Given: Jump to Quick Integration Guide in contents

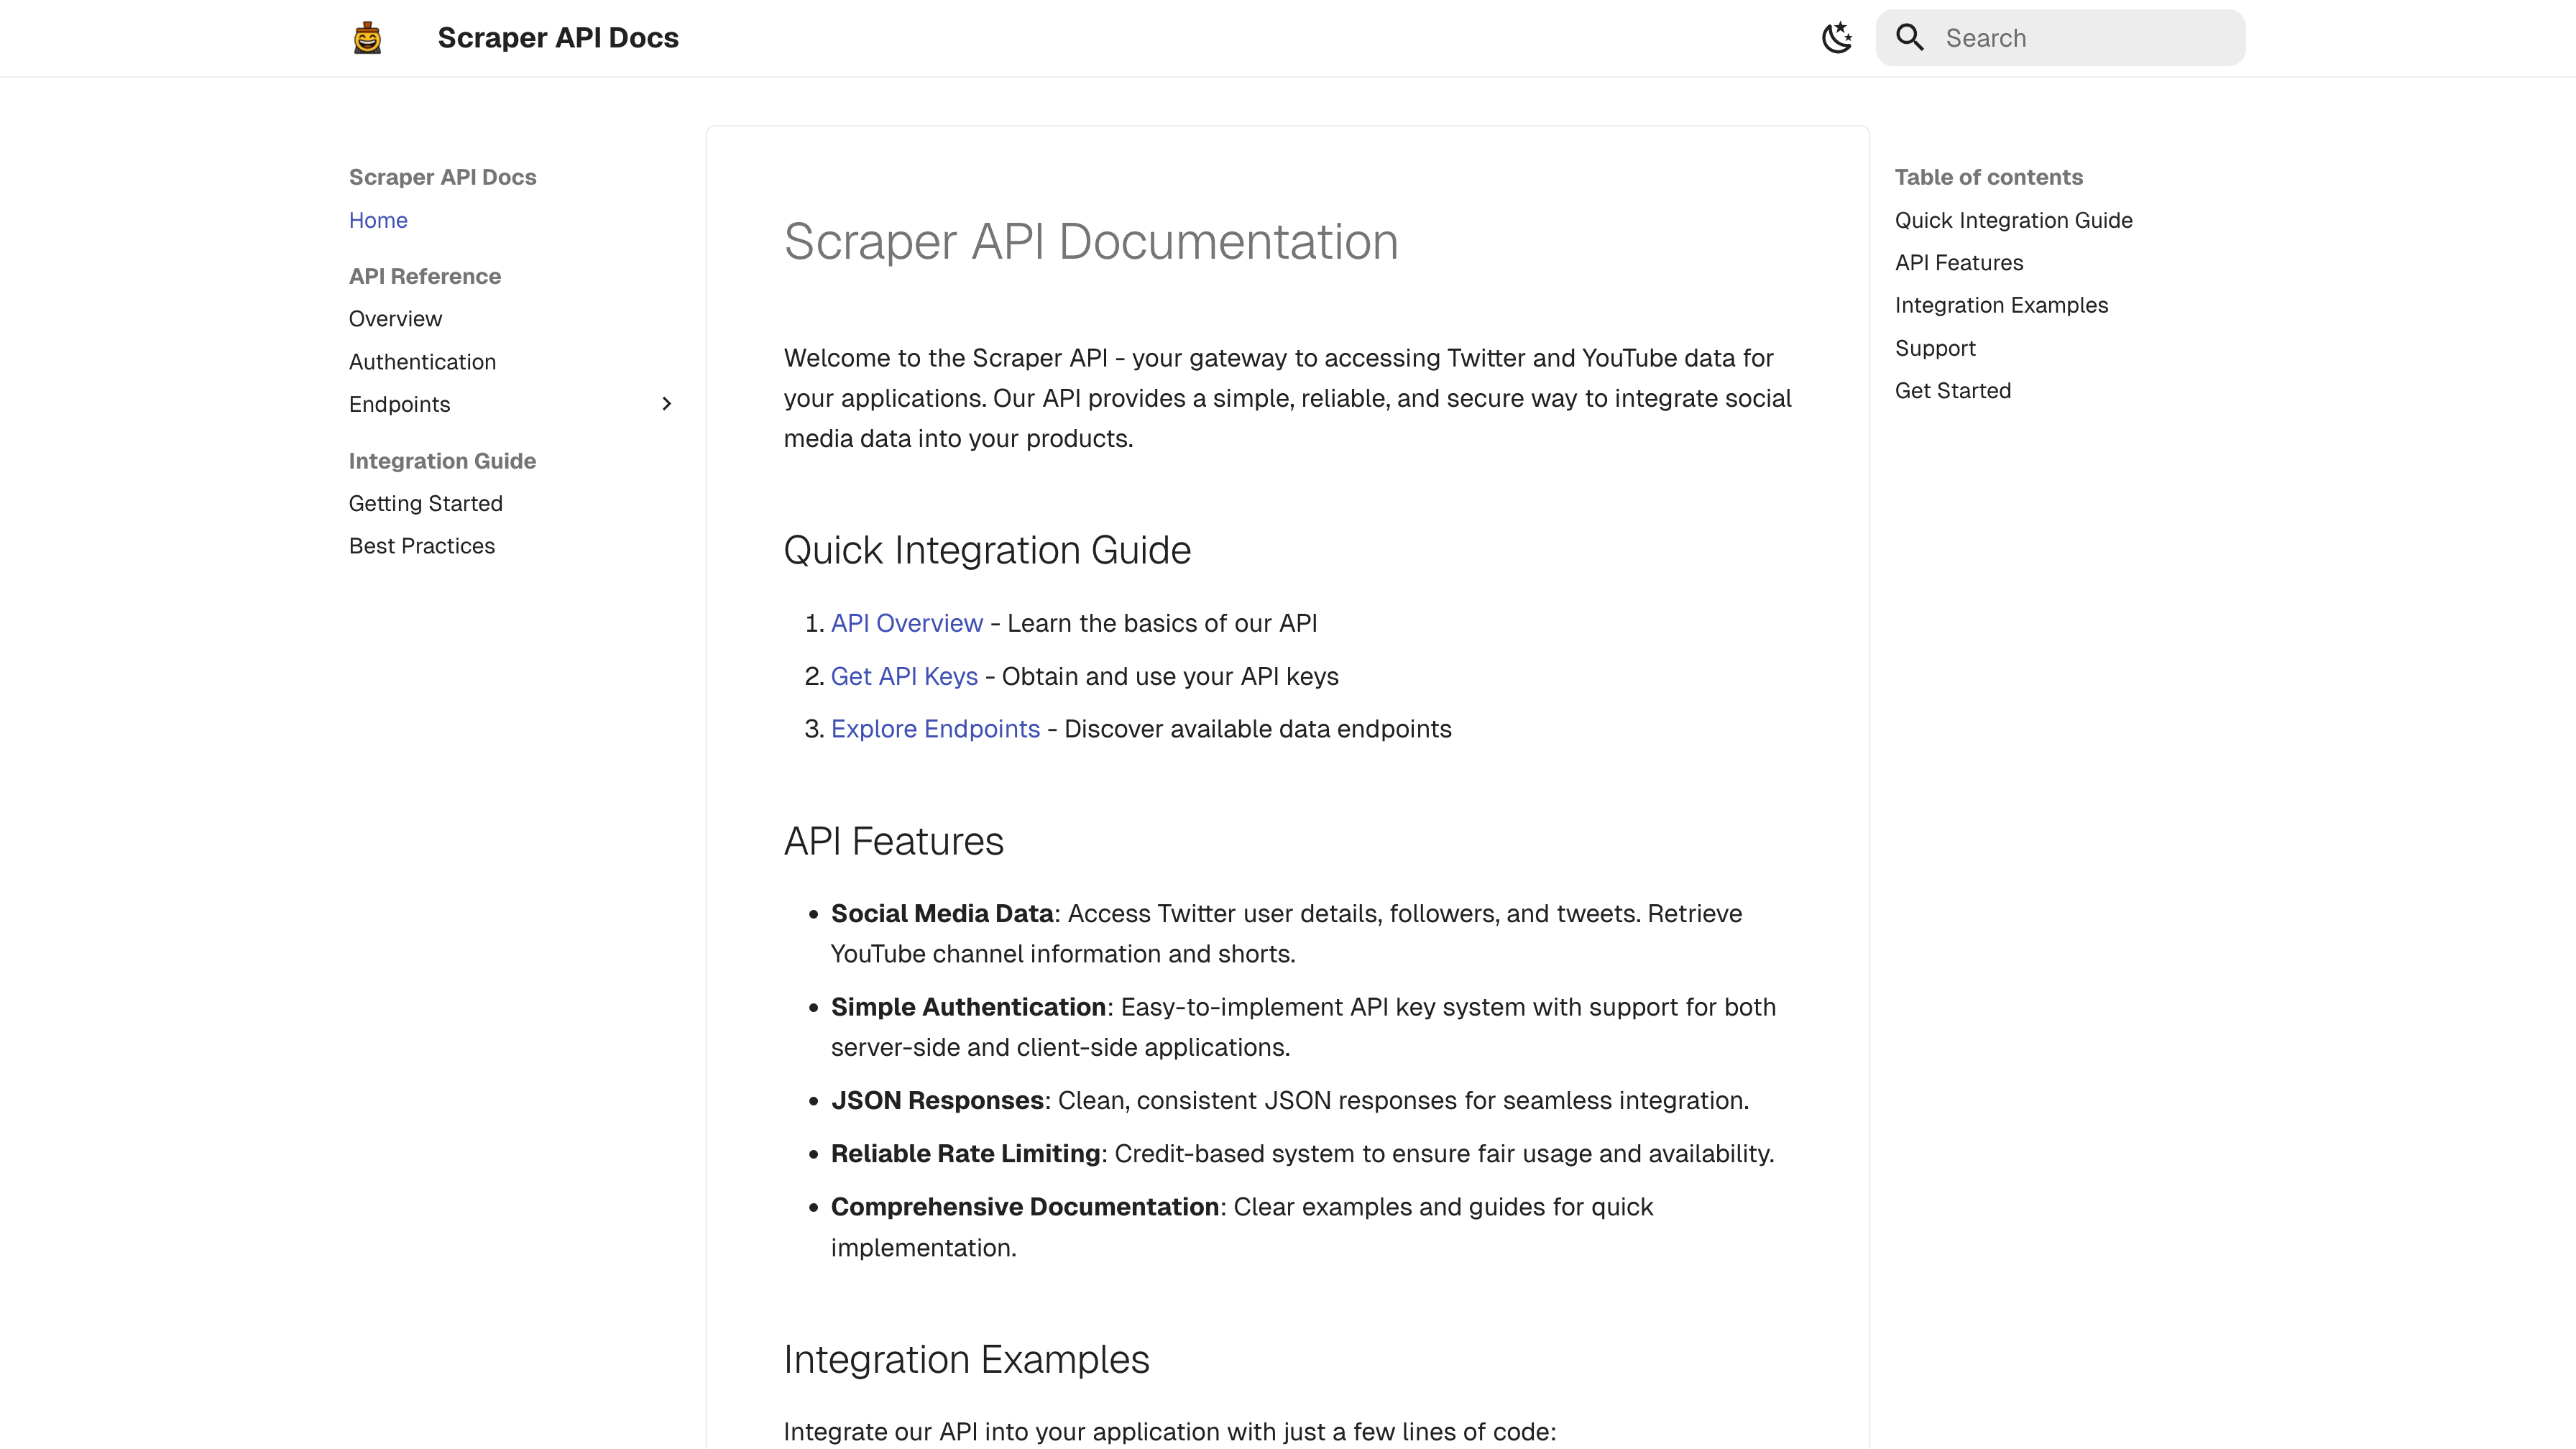Looking at the screenshot, I should [x=2013, y=220].
